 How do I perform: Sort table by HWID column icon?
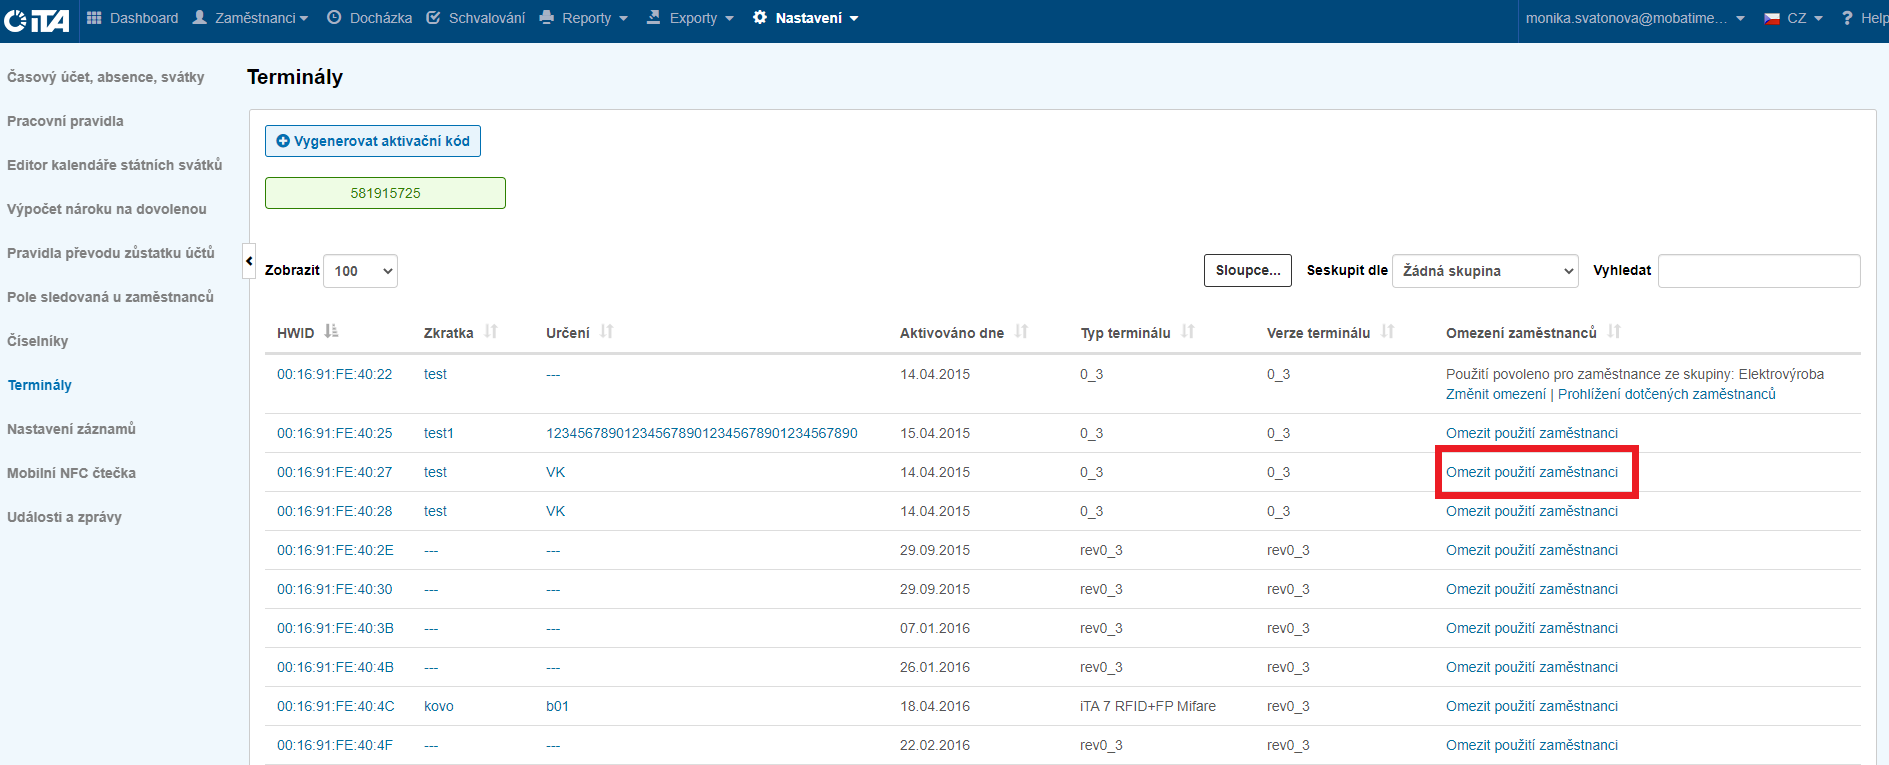(331, 332)
